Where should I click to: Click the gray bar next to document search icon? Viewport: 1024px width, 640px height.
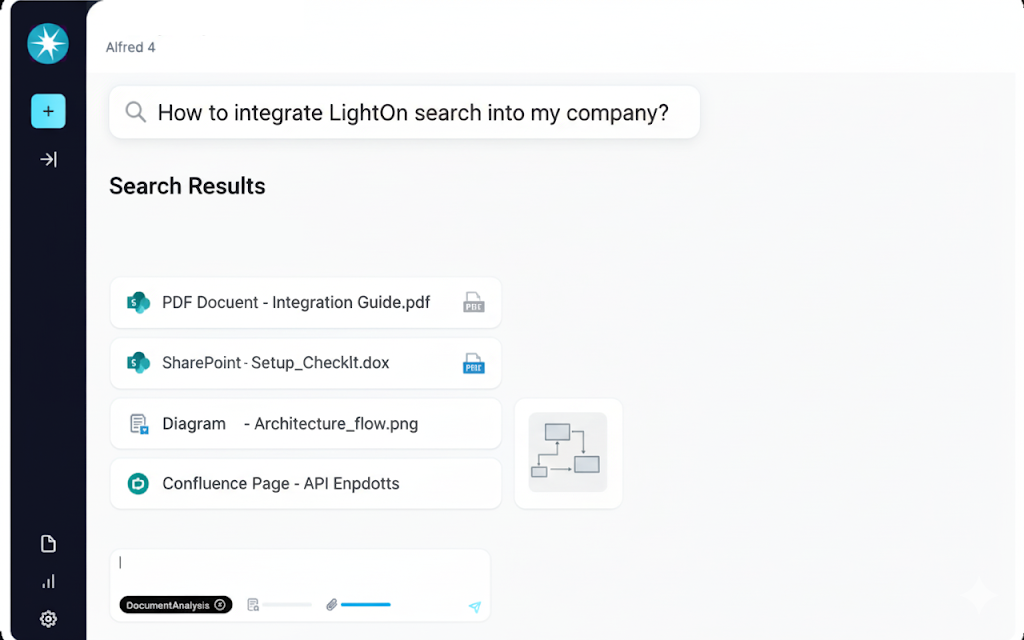pos(287,605)
